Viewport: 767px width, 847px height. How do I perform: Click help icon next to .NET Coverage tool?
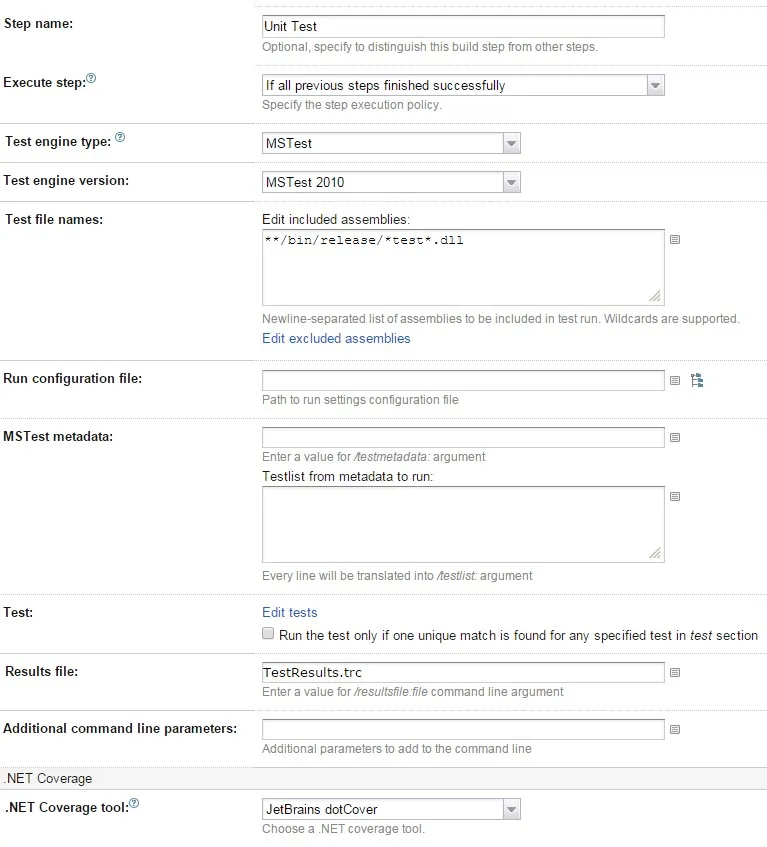[x=134, y=803]
